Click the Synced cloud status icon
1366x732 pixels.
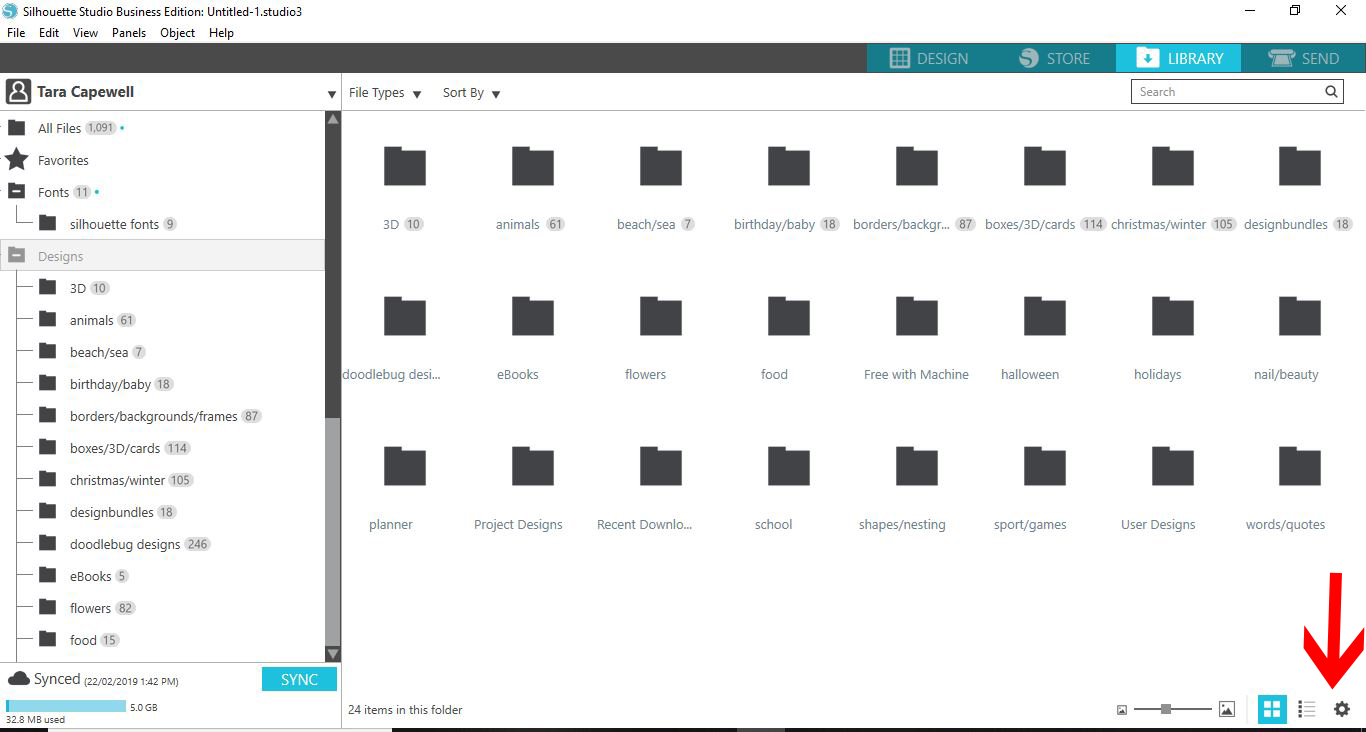point(18,679)
